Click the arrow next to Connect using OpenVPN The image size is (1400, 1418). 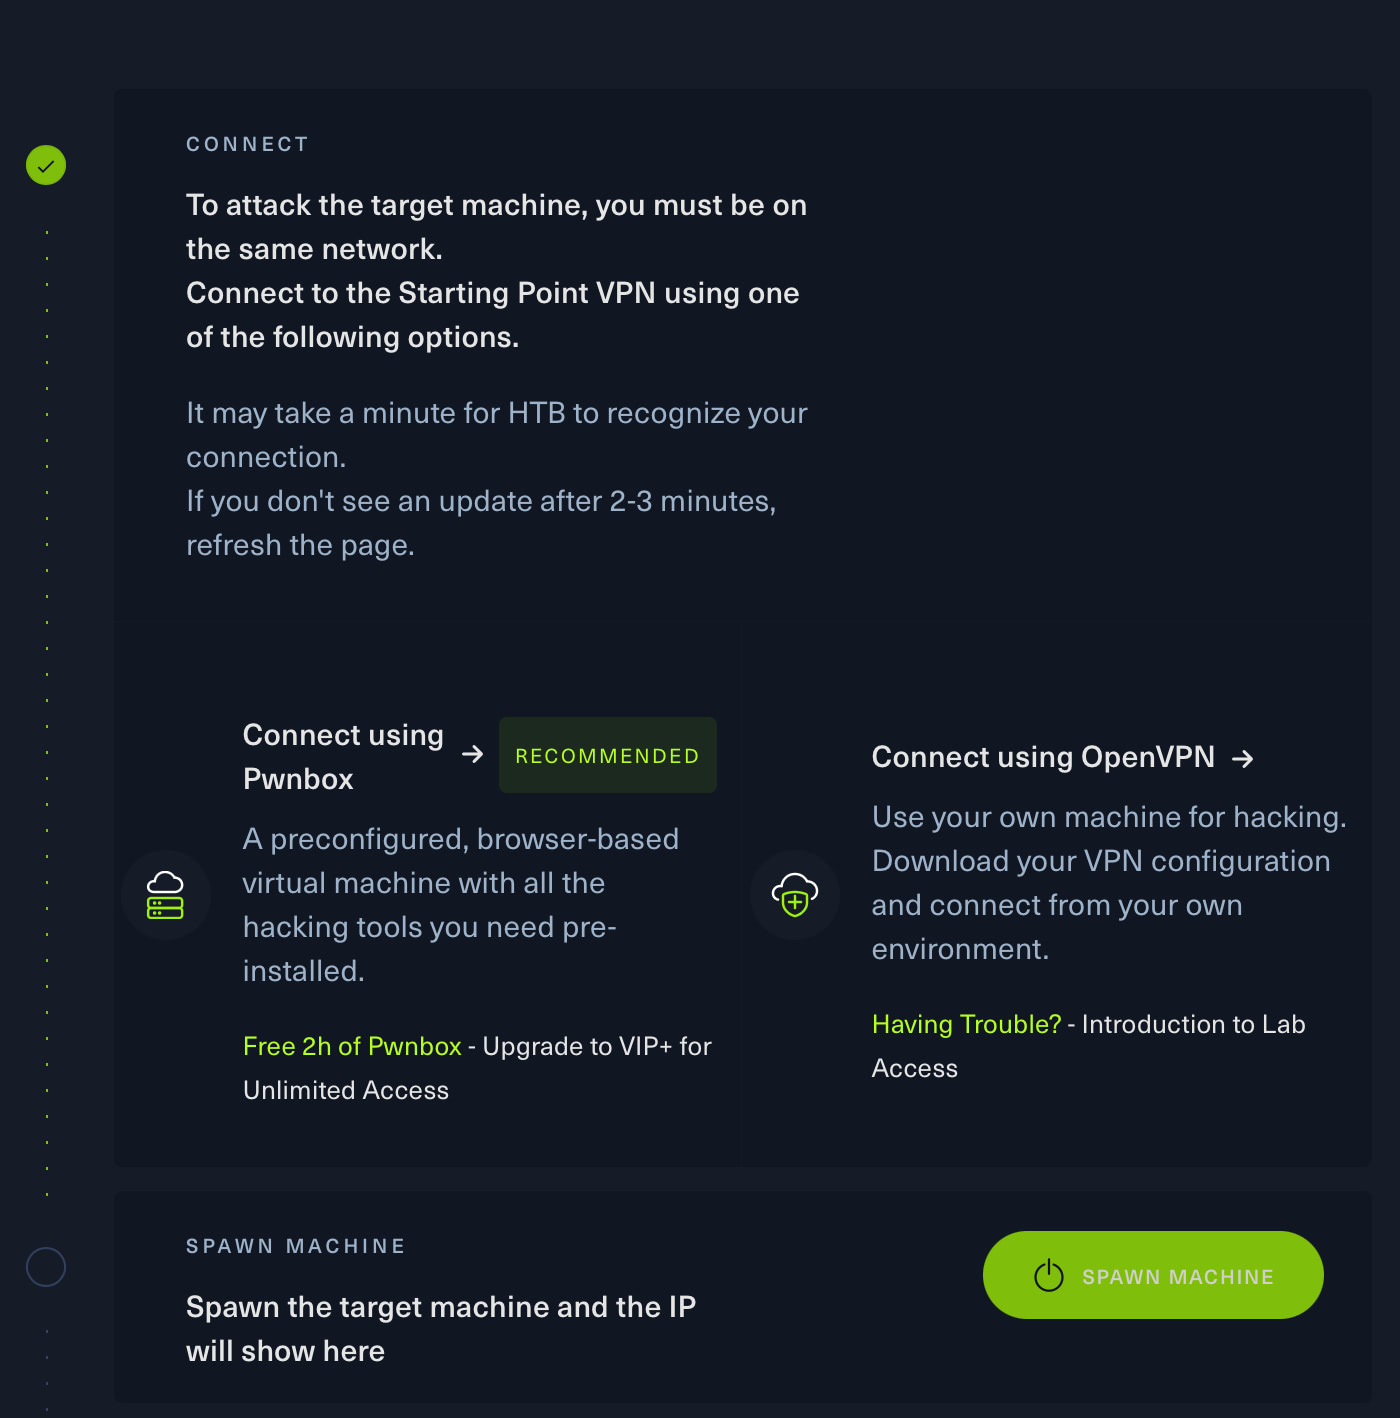tap(1243, 759)
